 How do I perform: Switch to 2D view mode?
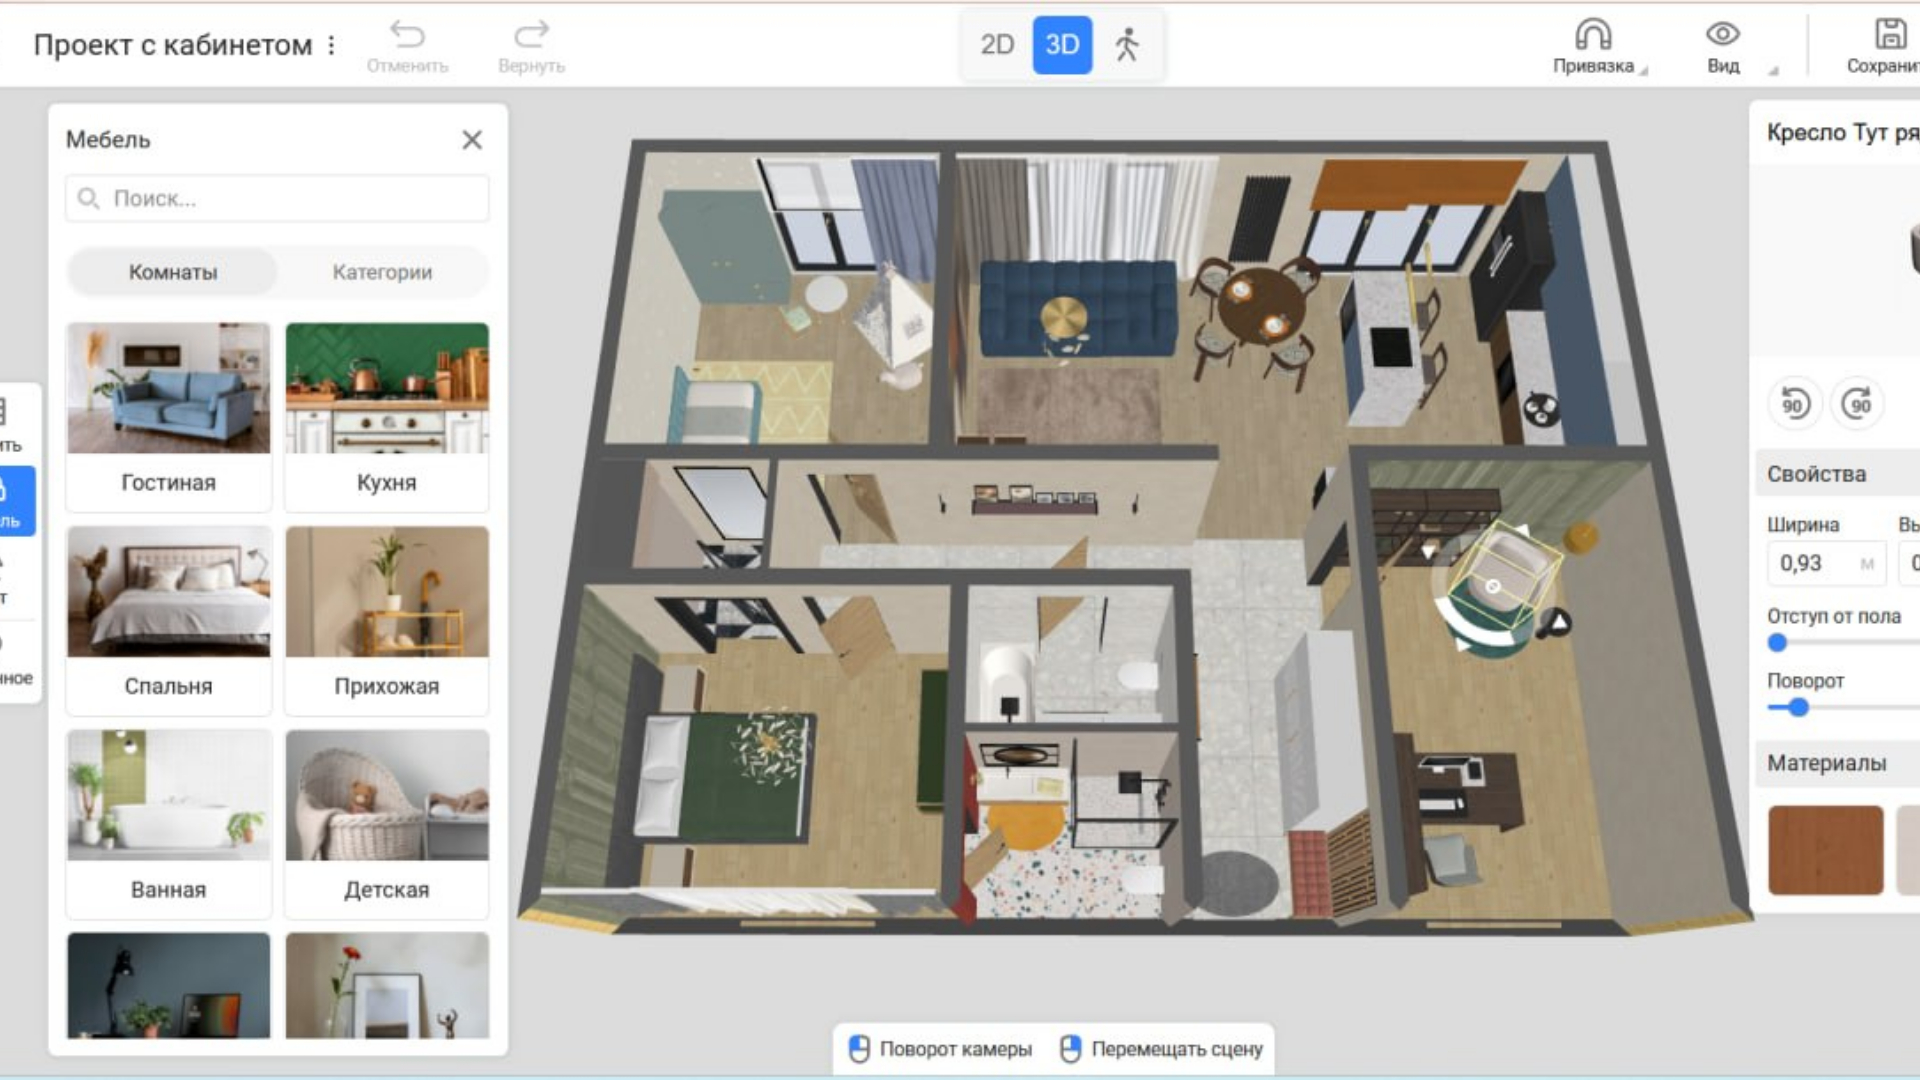(x=997, y=45)
